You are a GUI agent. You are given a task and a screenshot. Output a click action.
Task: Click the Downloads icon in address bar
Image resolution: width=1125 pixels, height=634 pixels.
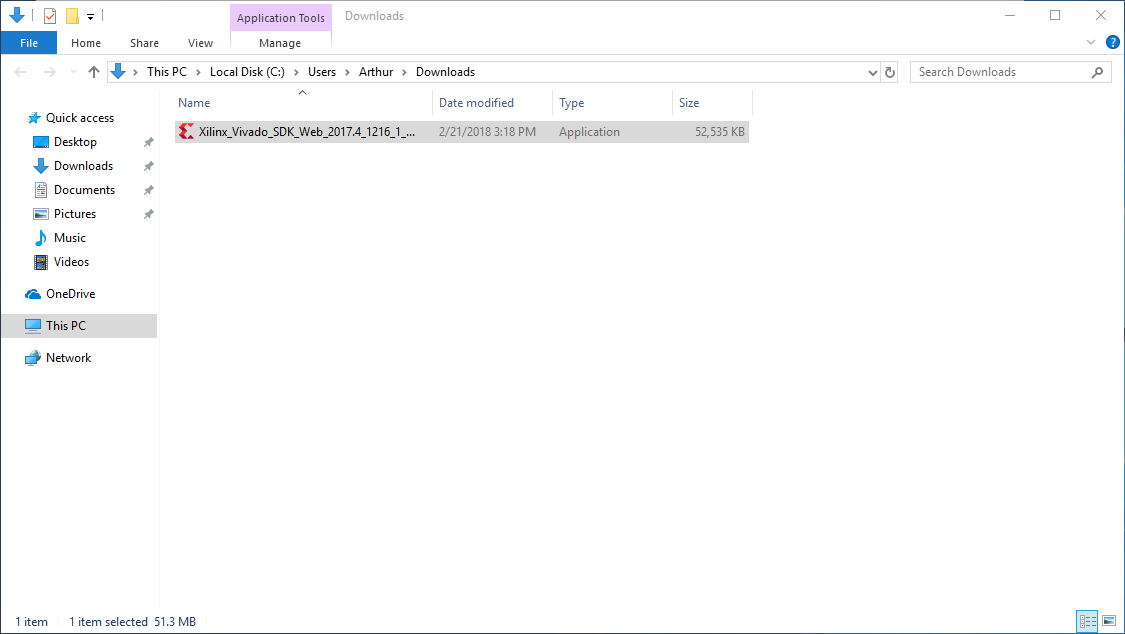pyautogui.click(x=118, y=72)
